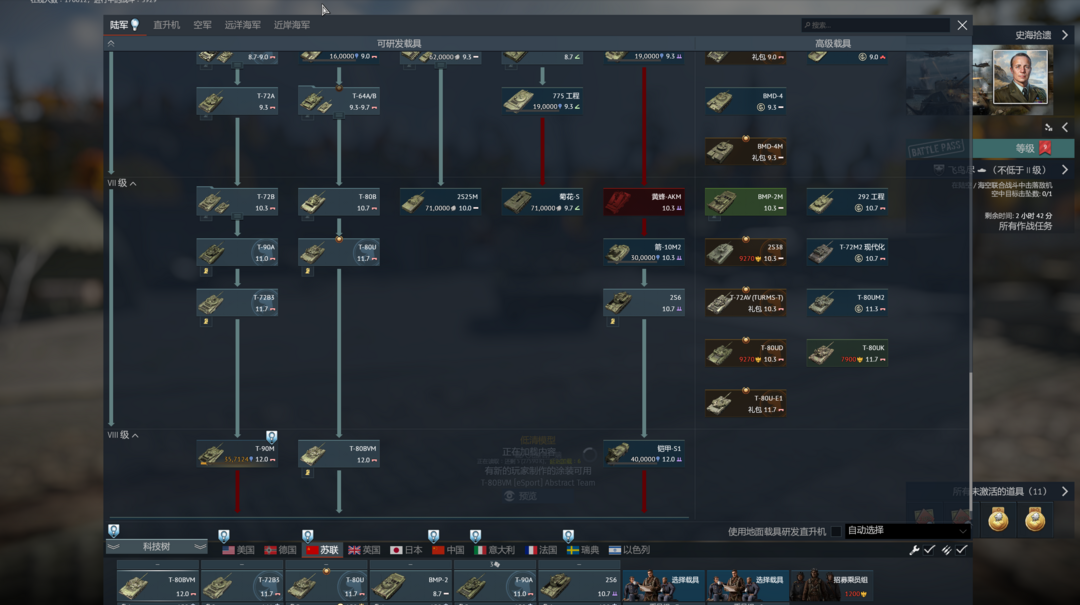Open the 等级 battle pass level button
Screen dimensions: 1080x605
1024,148
